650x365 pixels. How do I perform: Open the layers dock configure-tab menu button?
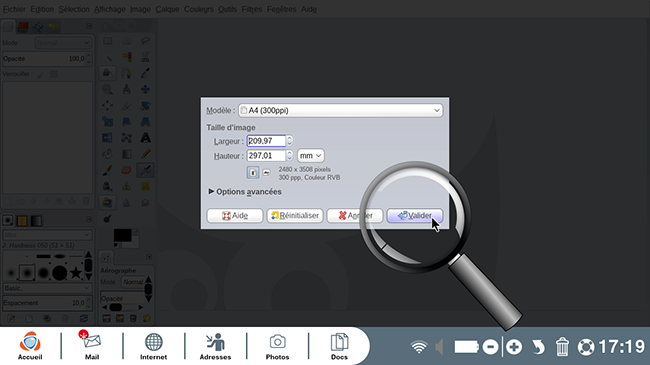89,26
